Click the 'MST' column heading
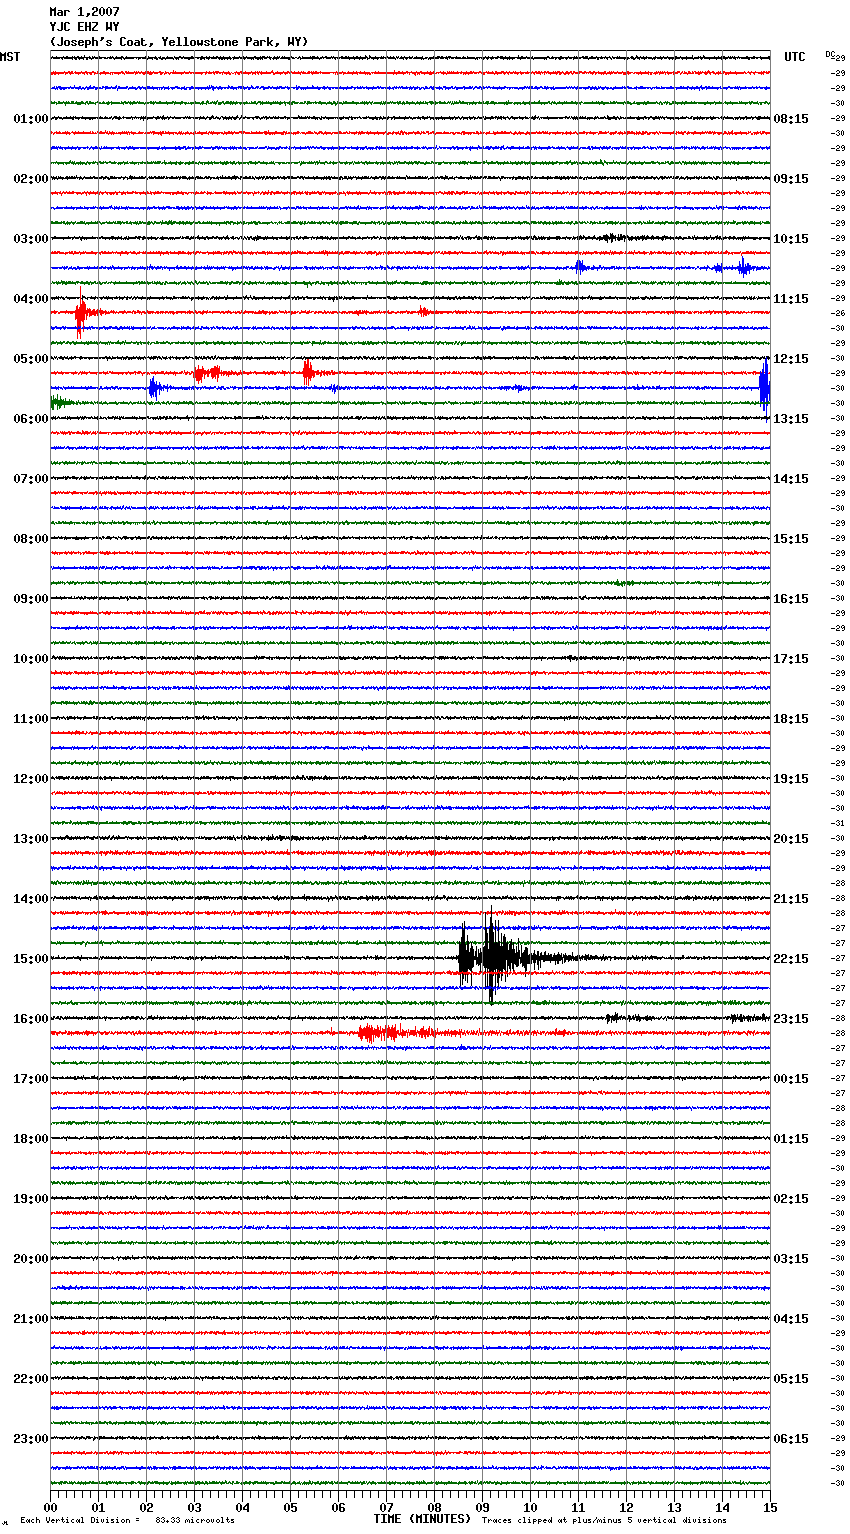Screen dimensions: 850x1534 click(x=10, y=57)
